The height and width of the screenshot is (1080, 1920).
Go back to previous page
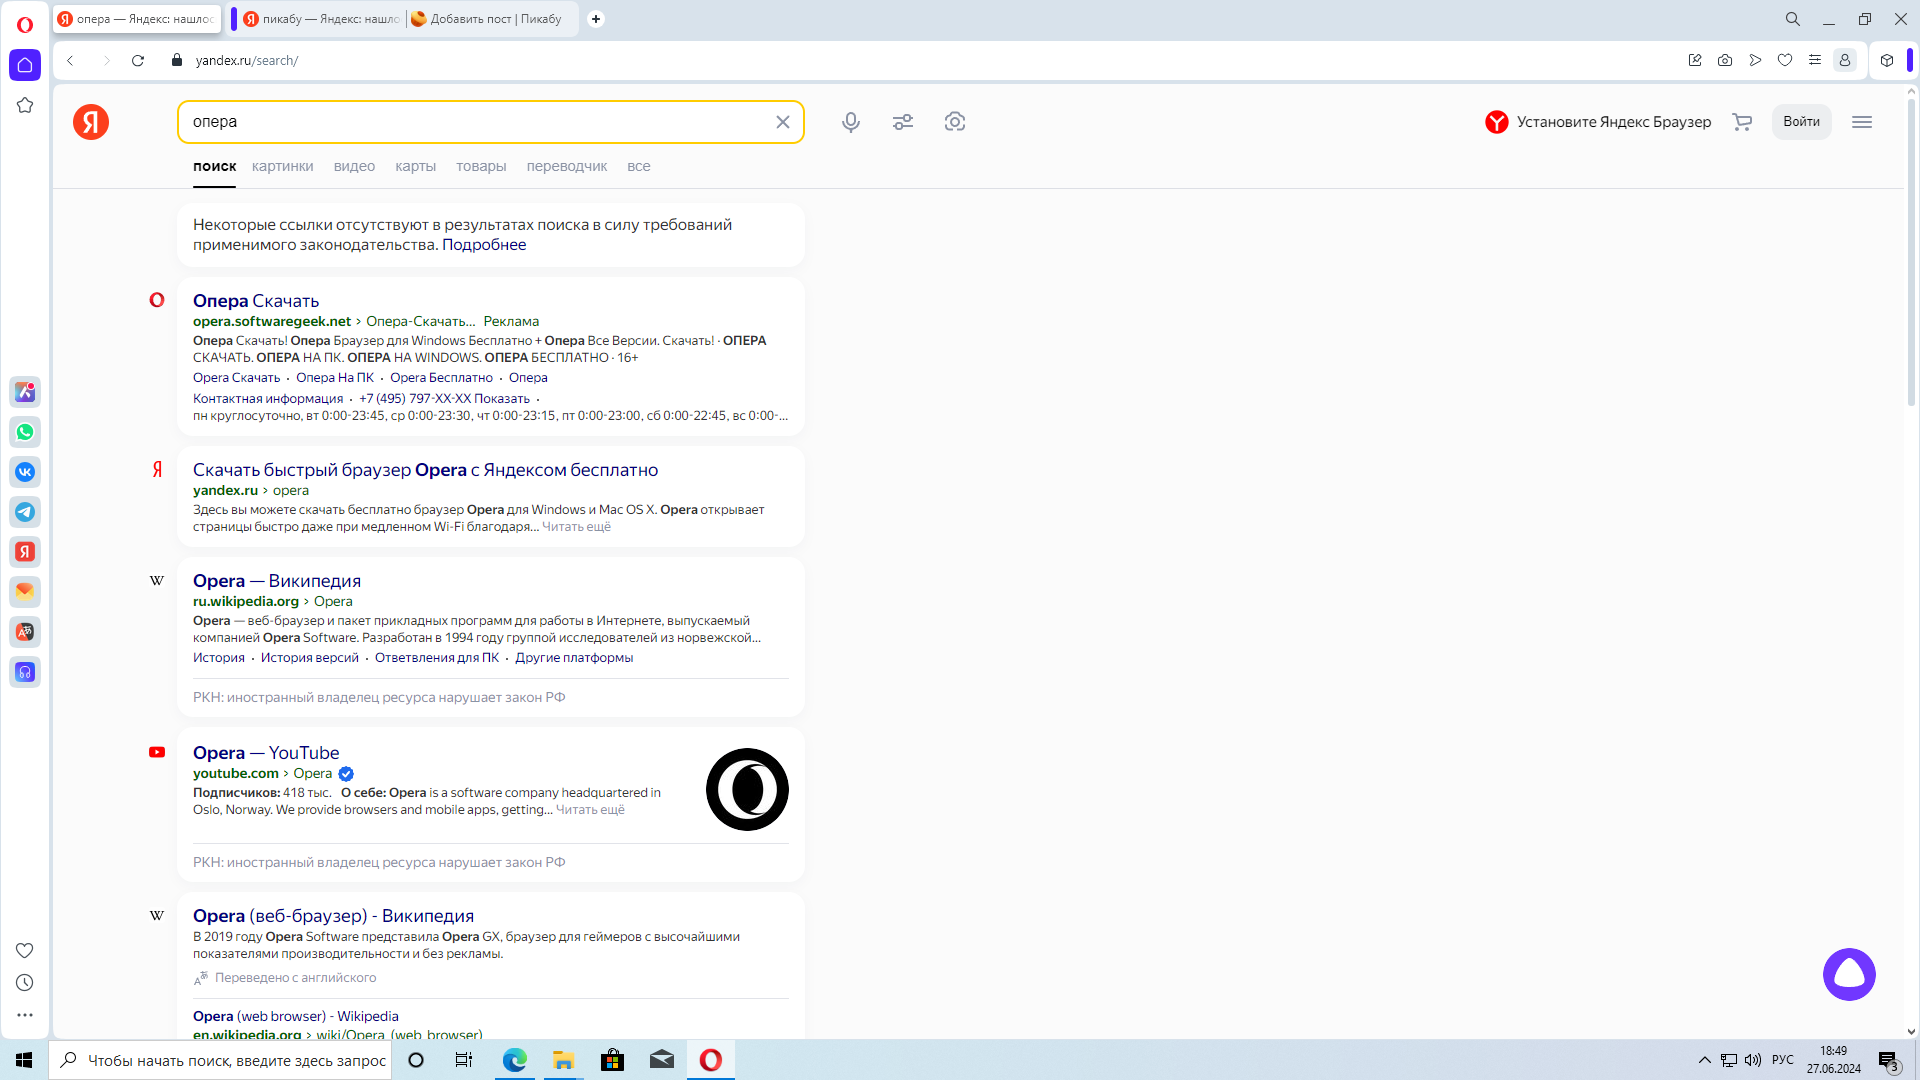pyautogui.click(x=70, y=61)
